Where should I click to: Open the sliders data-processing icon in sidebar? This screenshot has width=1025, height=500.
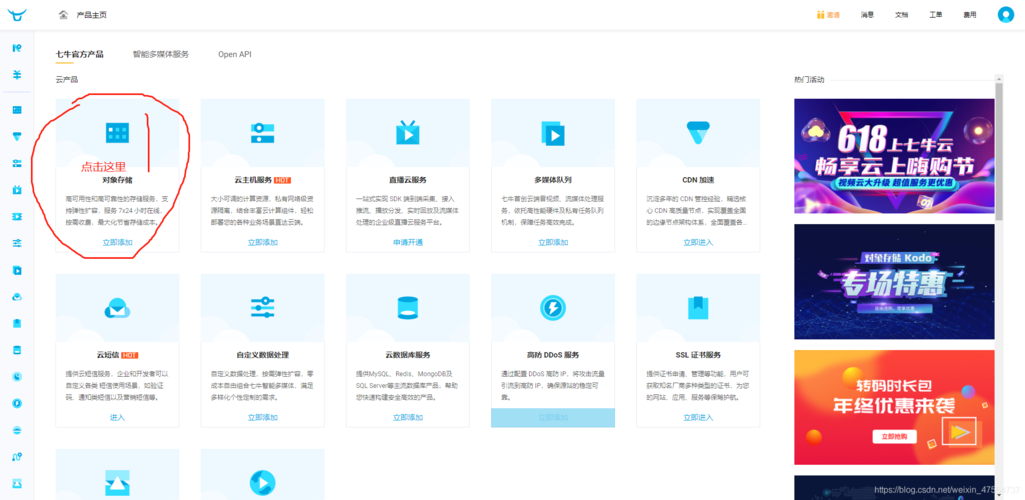[18, 243]
